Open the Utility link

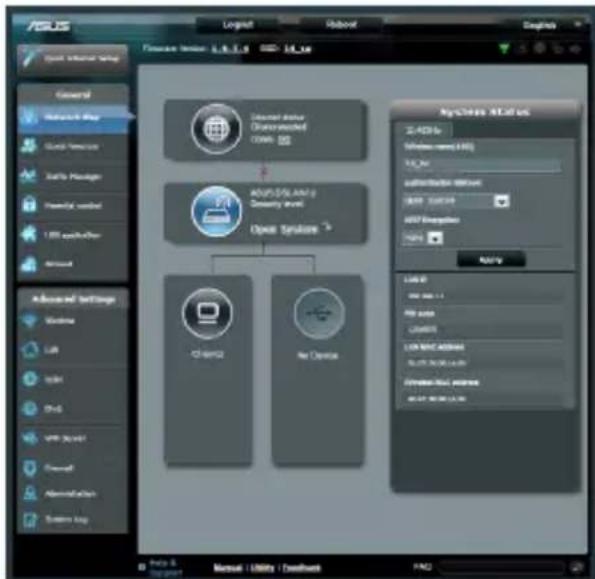coord(262,568)
